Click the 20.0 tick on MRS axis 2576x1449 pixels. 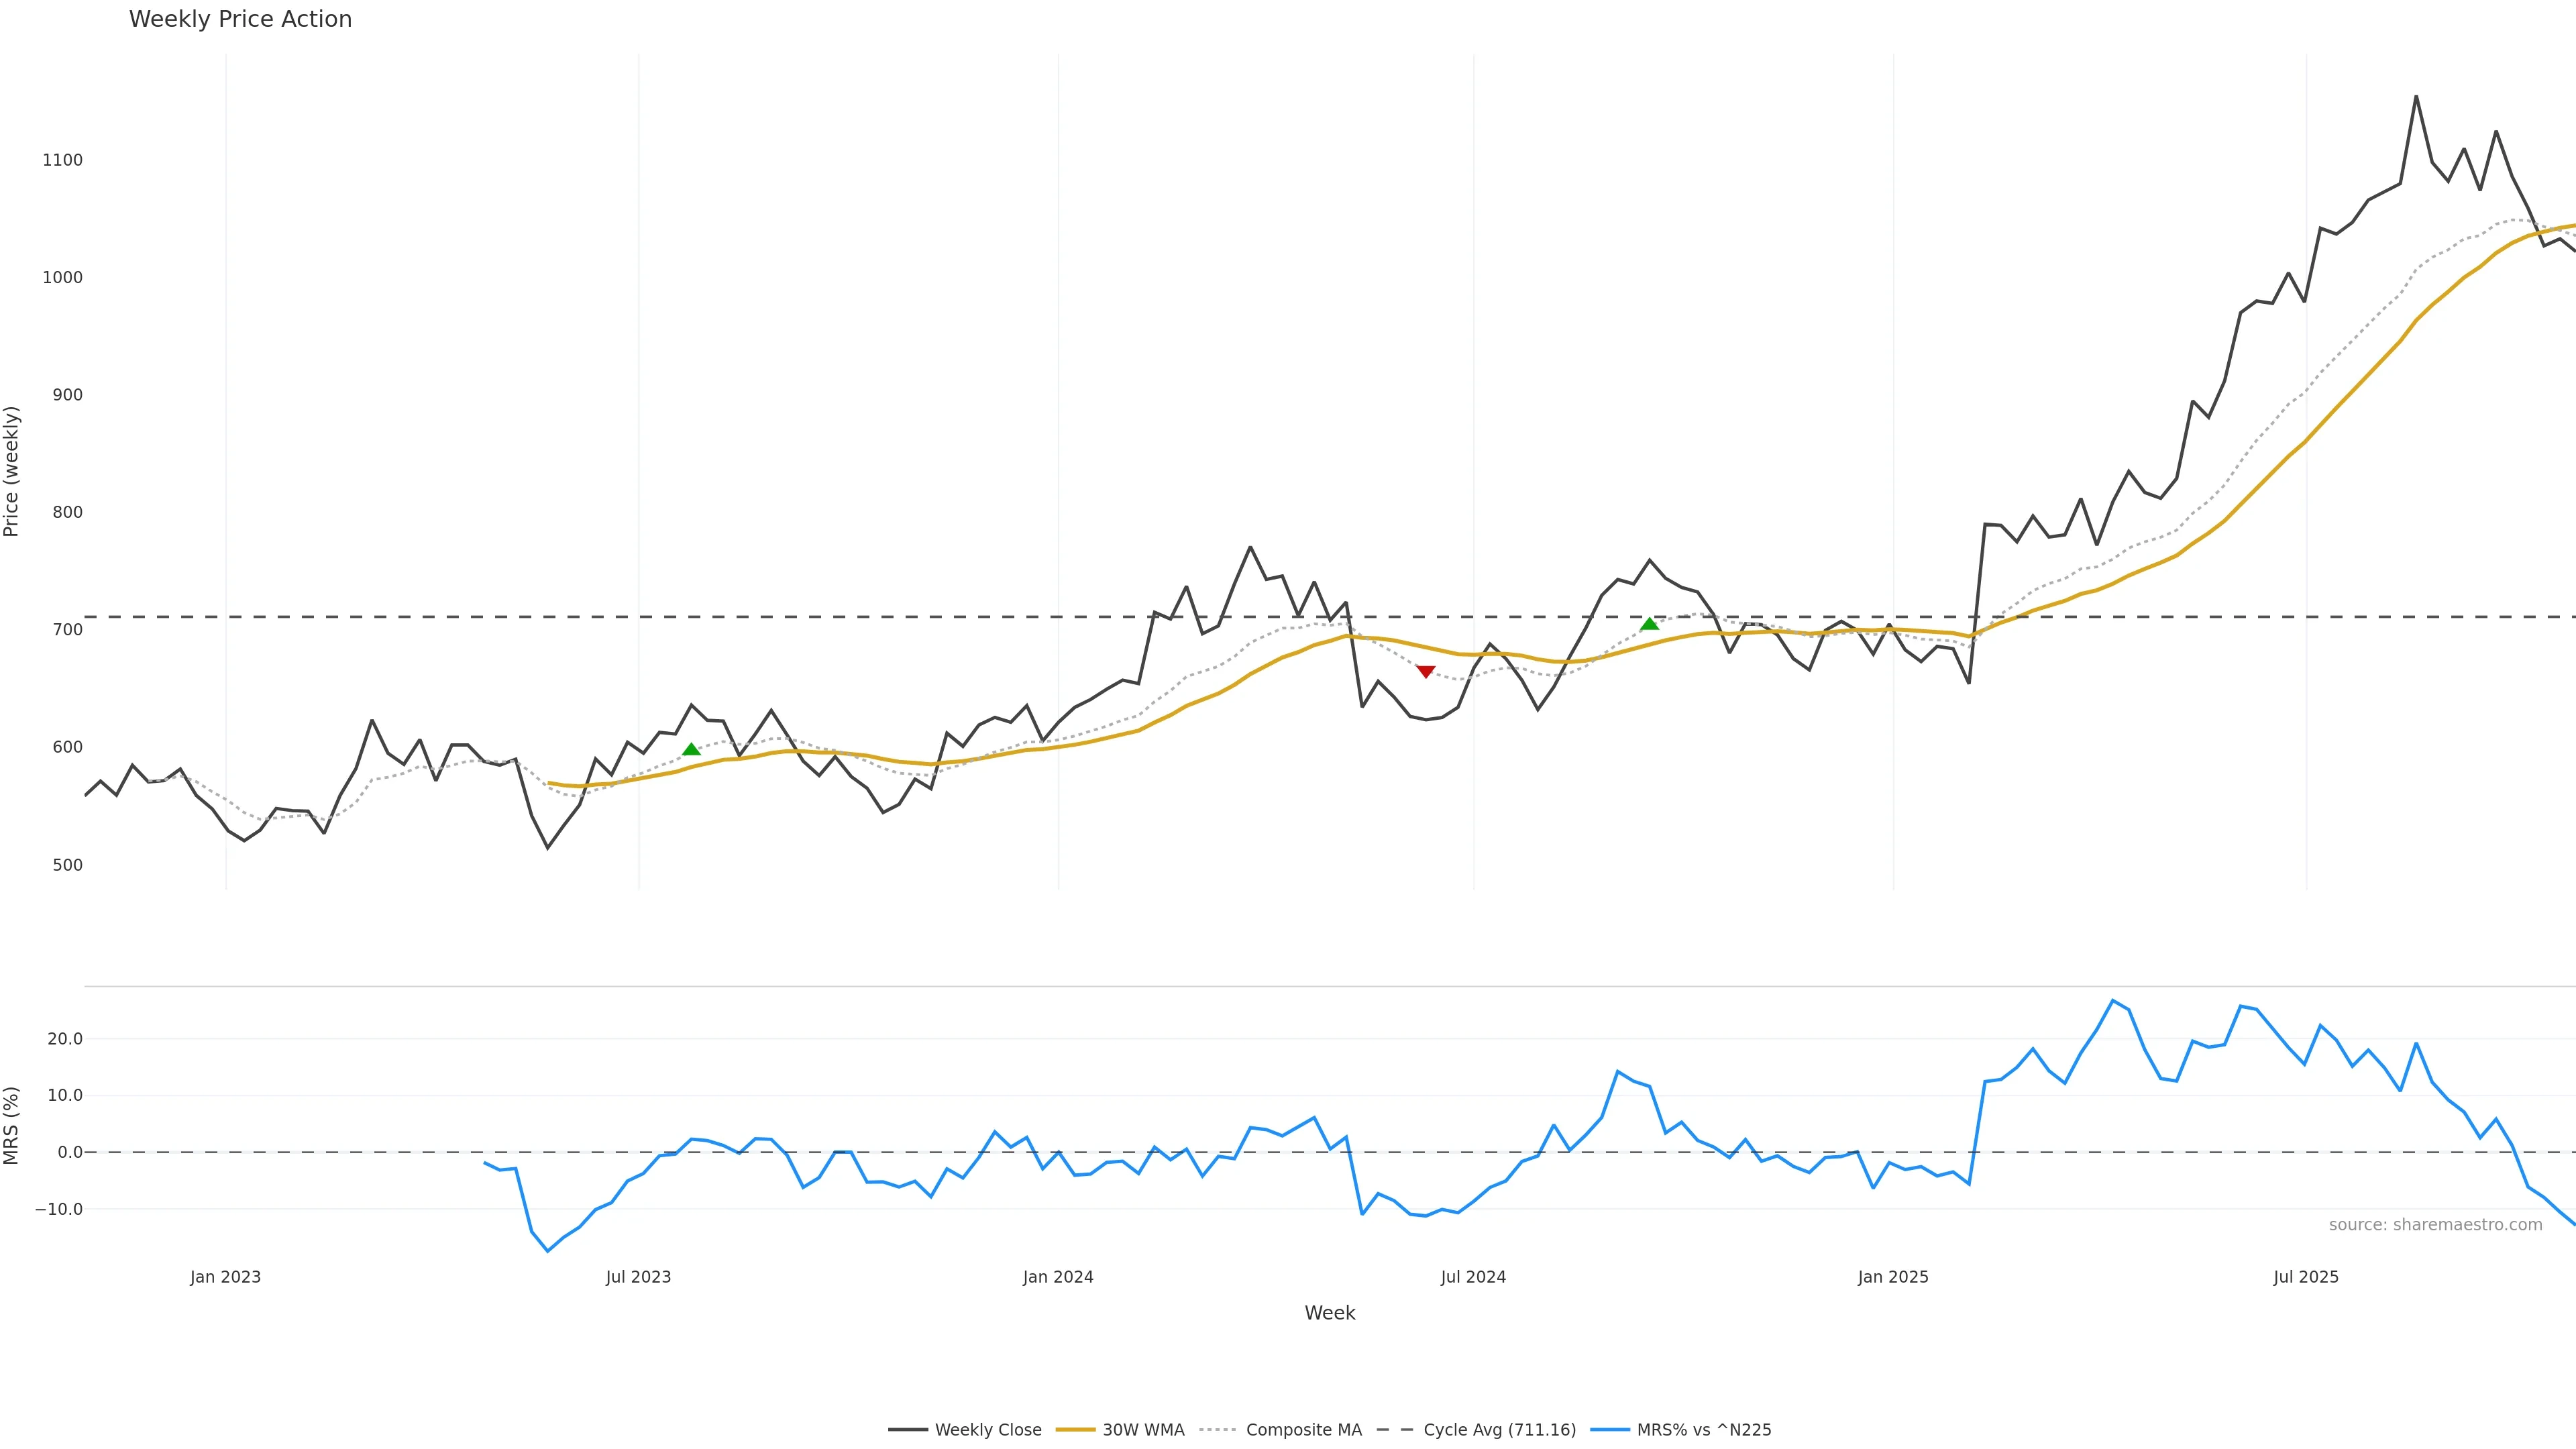coord(65,1039)
